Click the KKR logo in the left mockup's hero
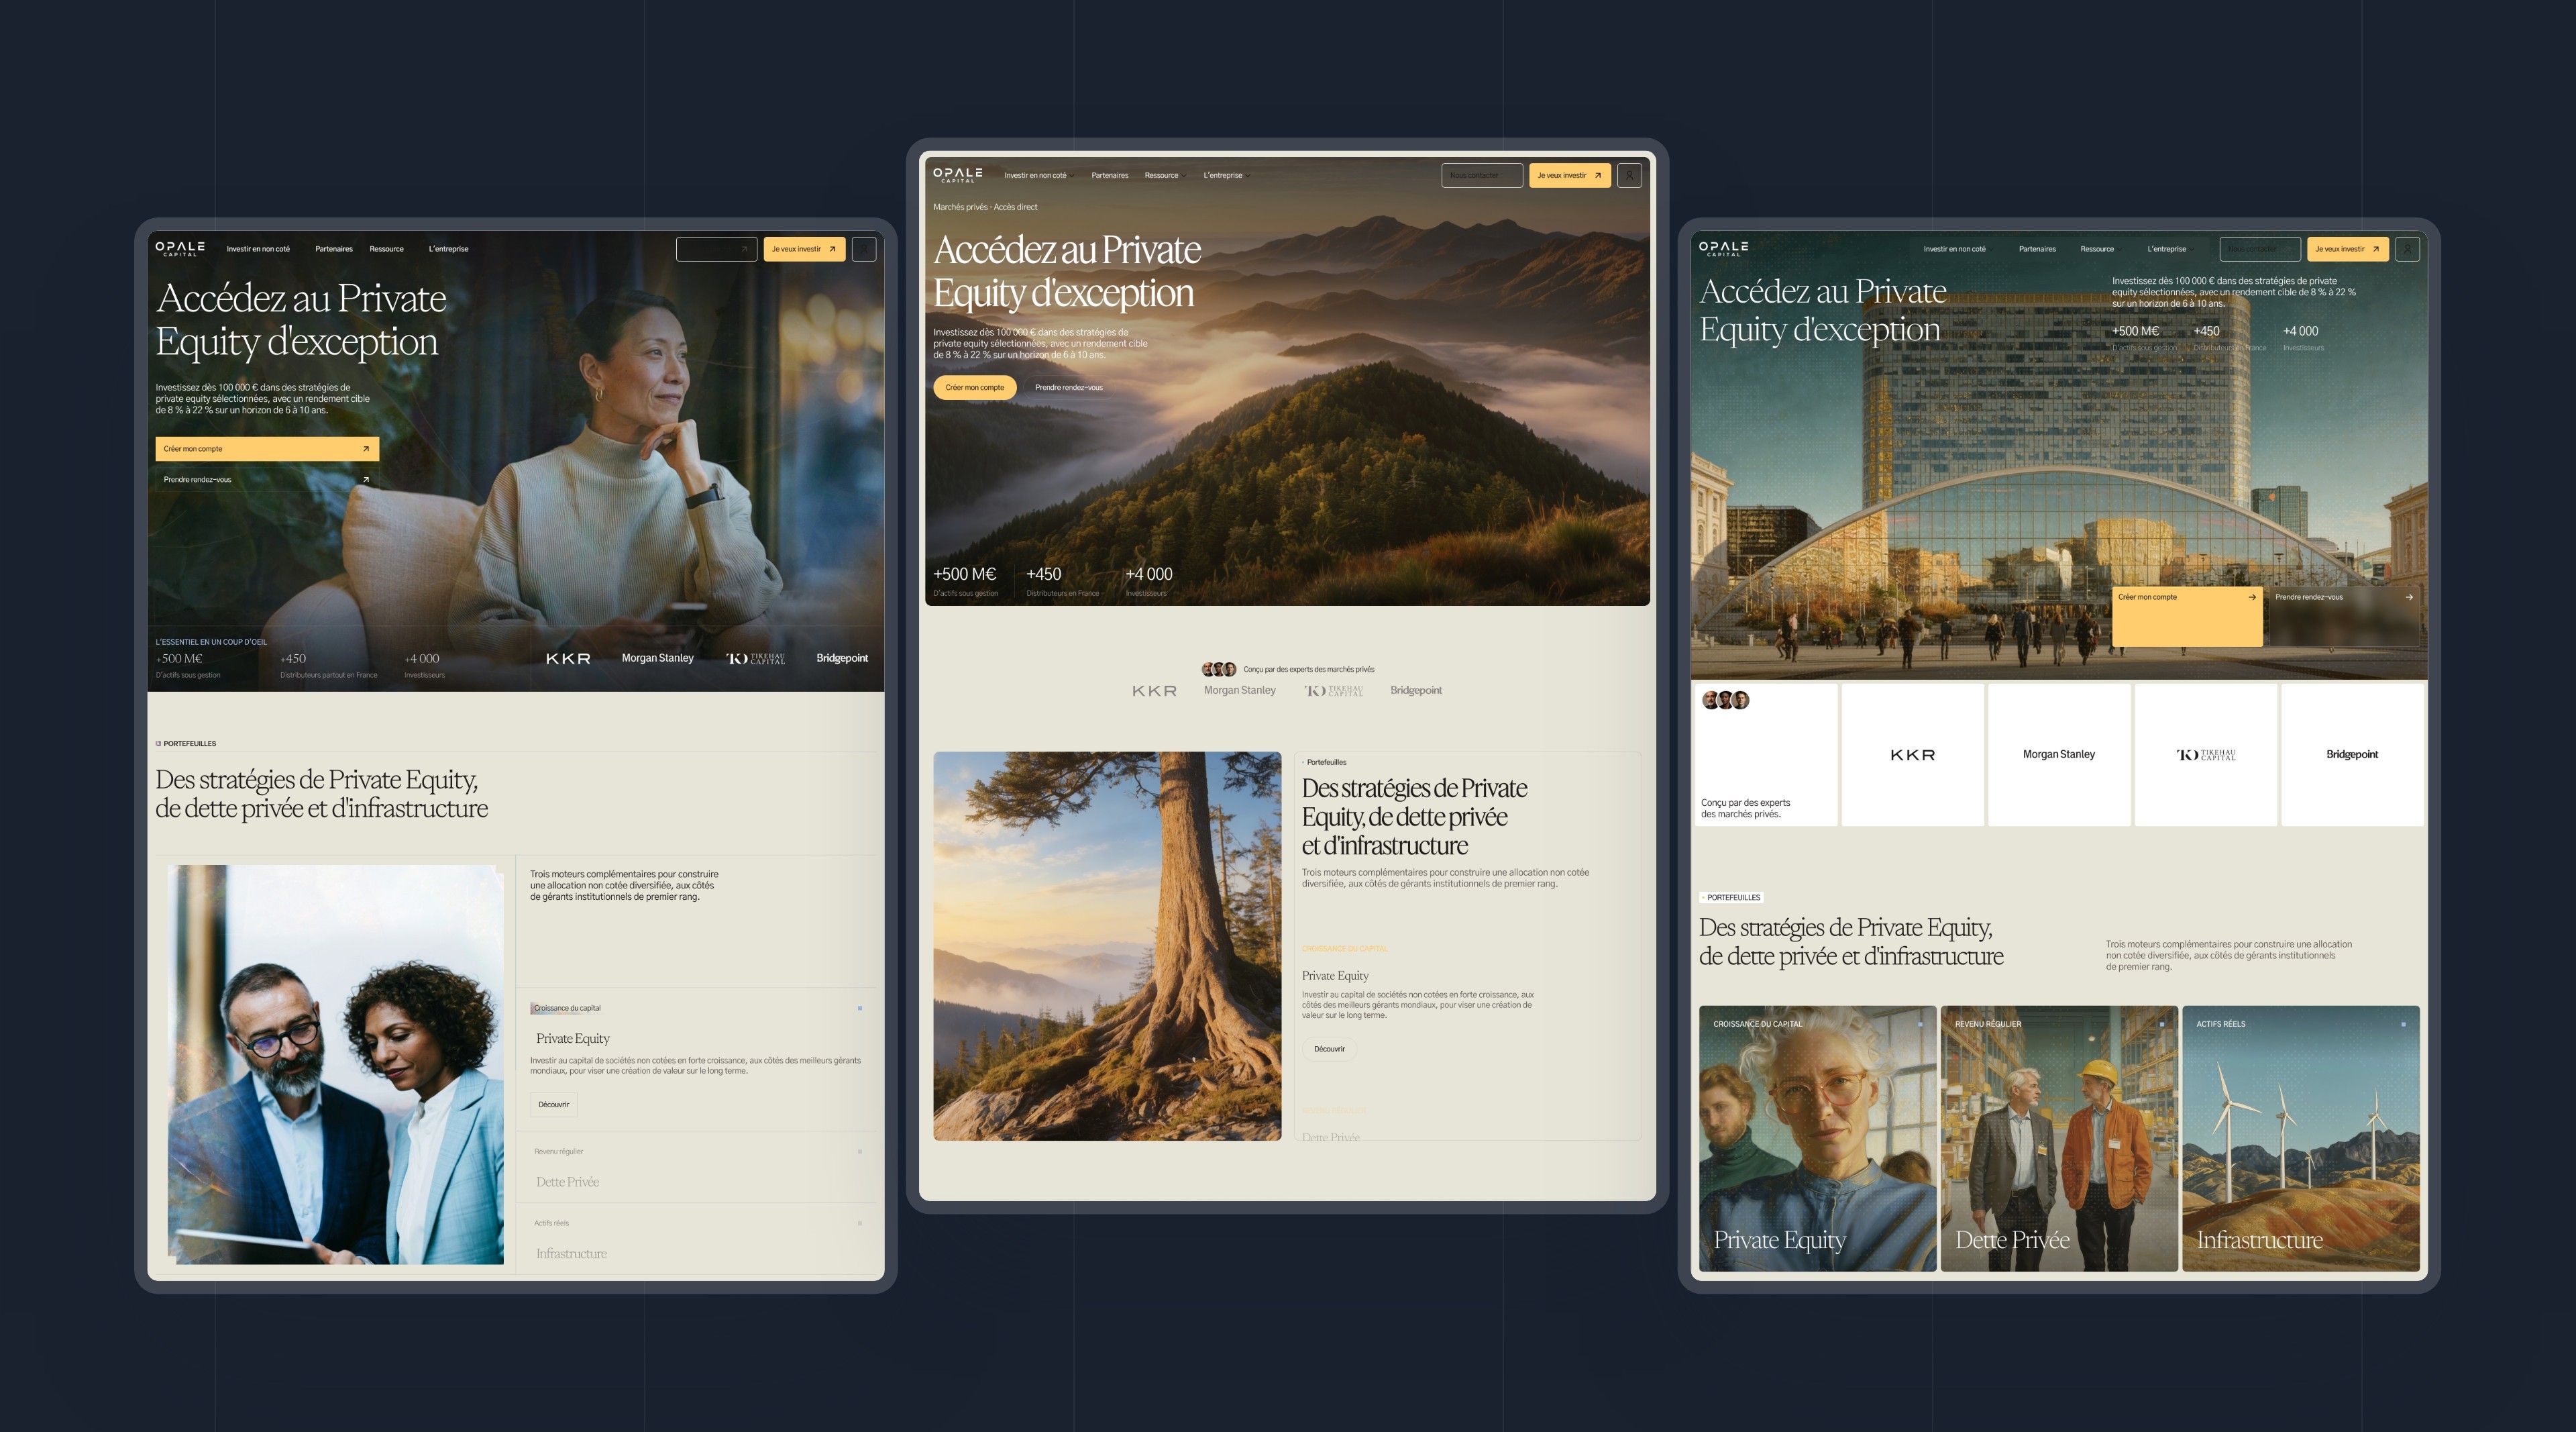This screenshot has width=2576, height=1432. [568, 658]
